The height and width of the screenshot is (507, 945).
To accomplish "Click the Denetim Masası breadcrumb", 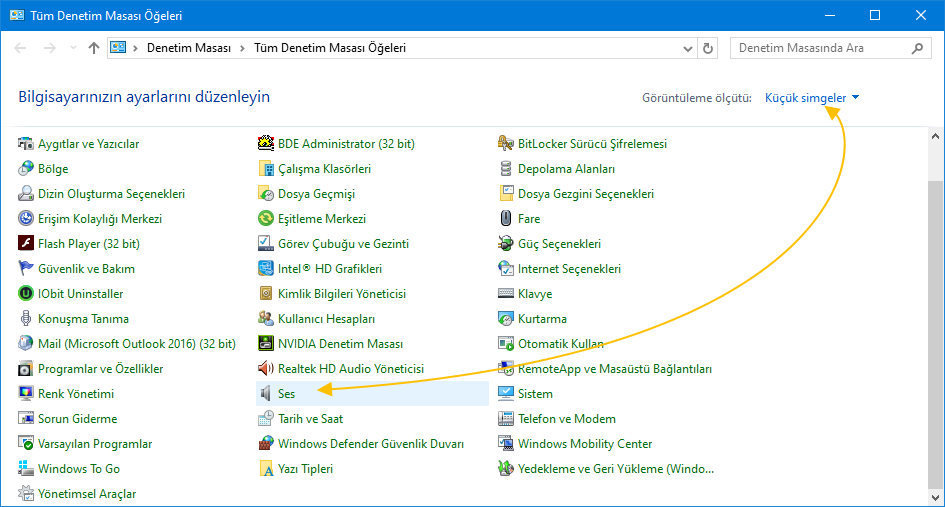I will point(189,48).
